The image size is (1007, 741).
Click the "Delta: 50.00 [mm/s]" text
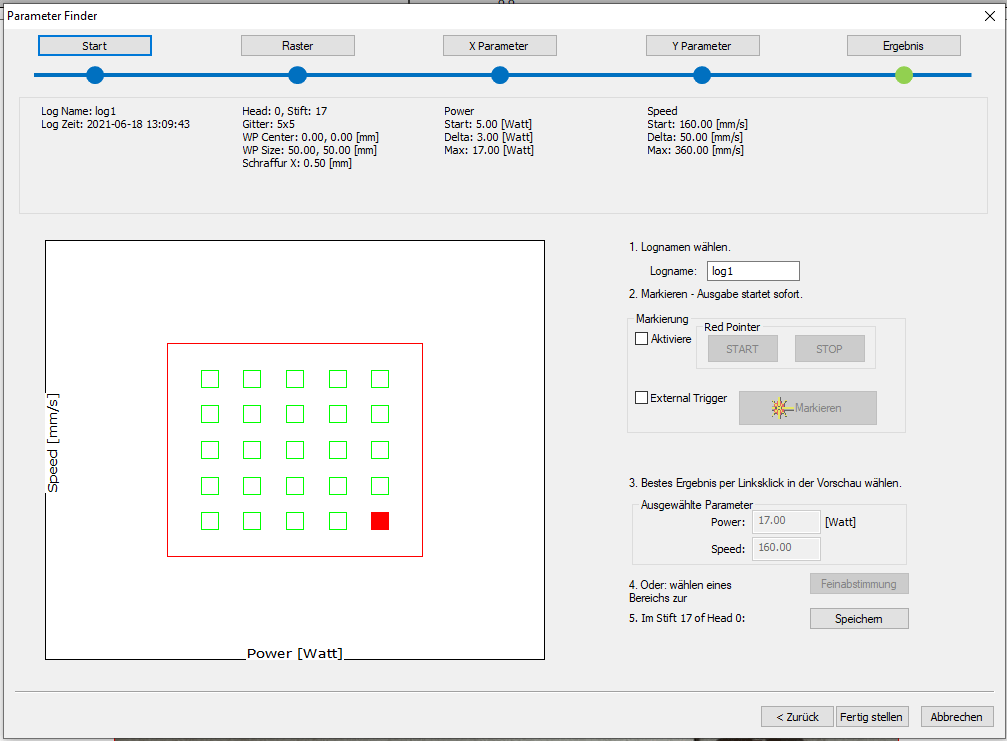coord(695,137)
